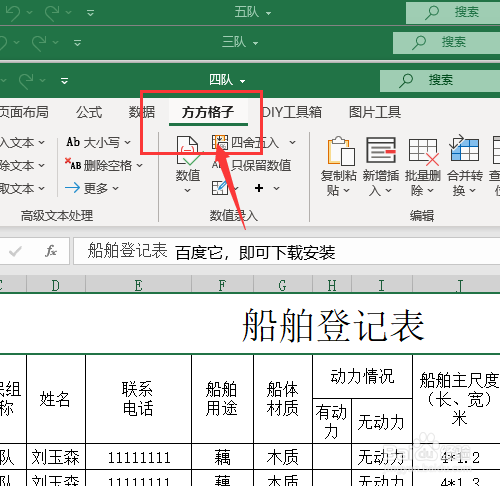Click the 船舶主尺度 header cell
500x486 pixels.
456,399
